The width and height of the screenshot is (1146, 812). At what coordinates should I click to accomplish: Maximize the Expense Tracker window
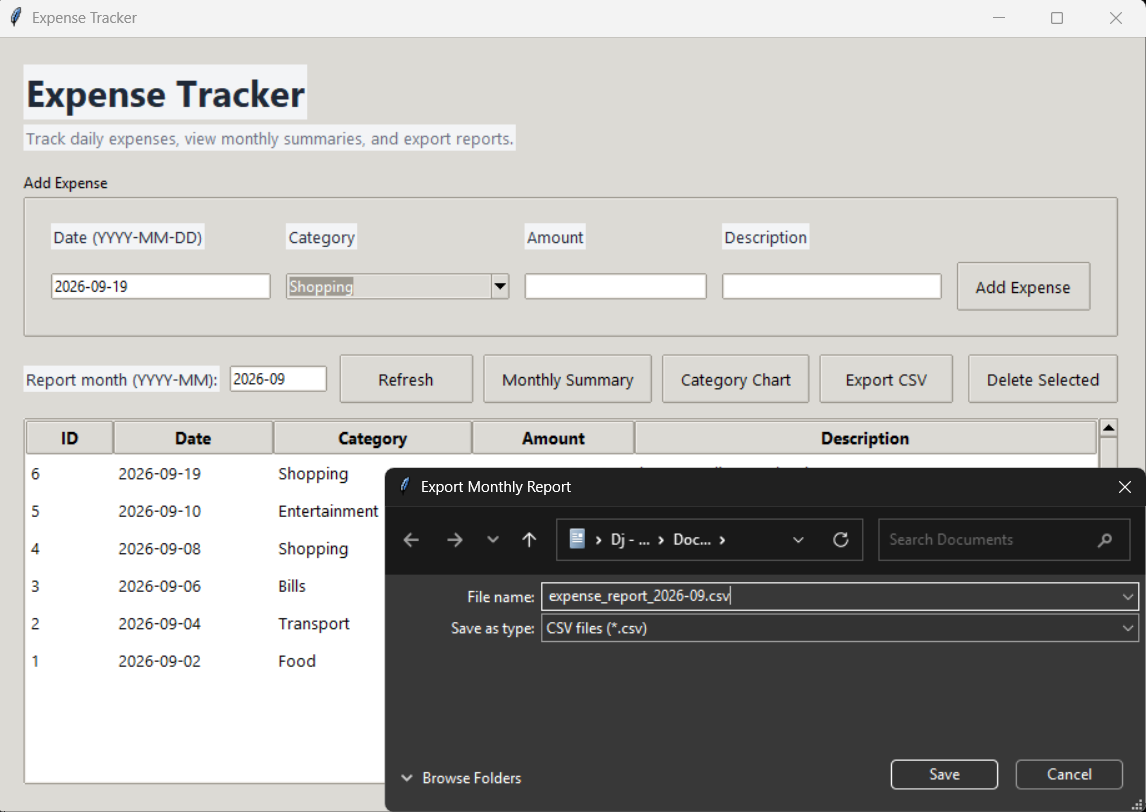[1057, 18]
